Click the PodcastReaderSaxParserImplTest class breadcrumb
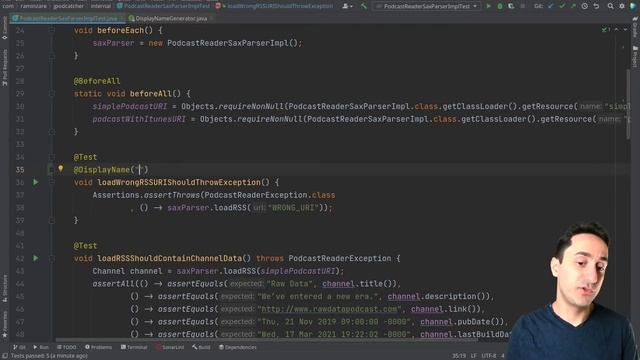640x360 pixels. click(x=163, y=6)
